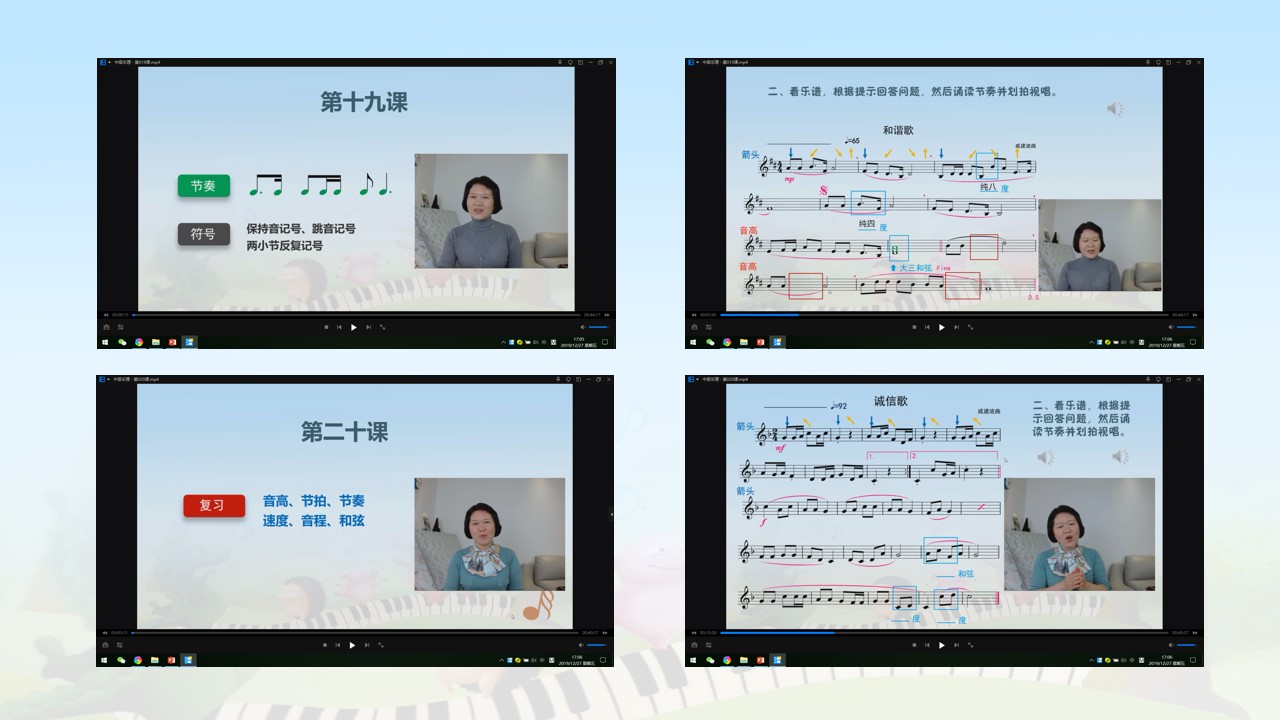Toggle pin-on-top in the 和谐歌 player title bar
This screenshot has width=1280, height=720.
coord(1147,62)
